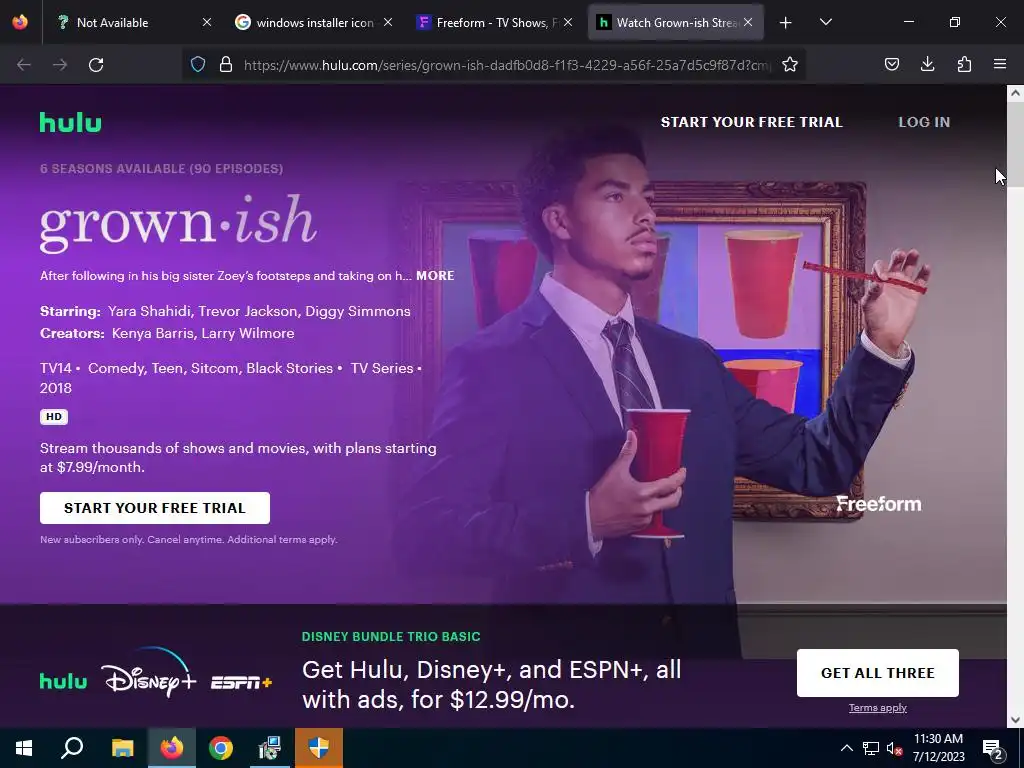Screen dimensions: 1024x768
Task: Click the muted volume tray icon
Action: pyautogui.click(x=894, y=748)
